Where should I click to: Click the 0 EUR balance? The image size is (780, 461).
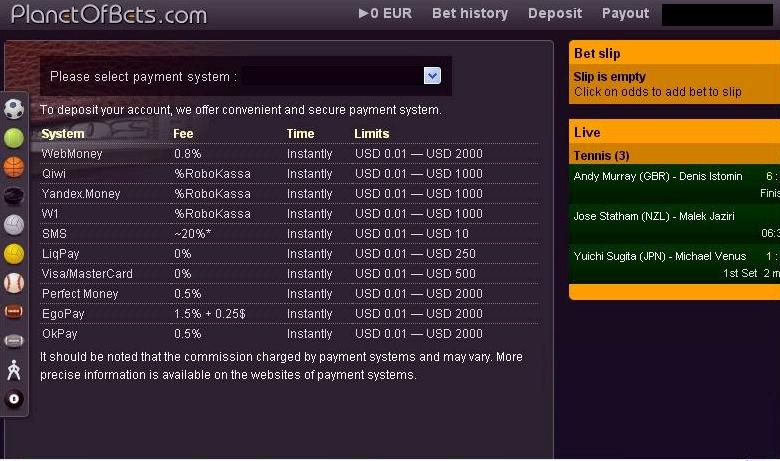(x=391, y=13)
